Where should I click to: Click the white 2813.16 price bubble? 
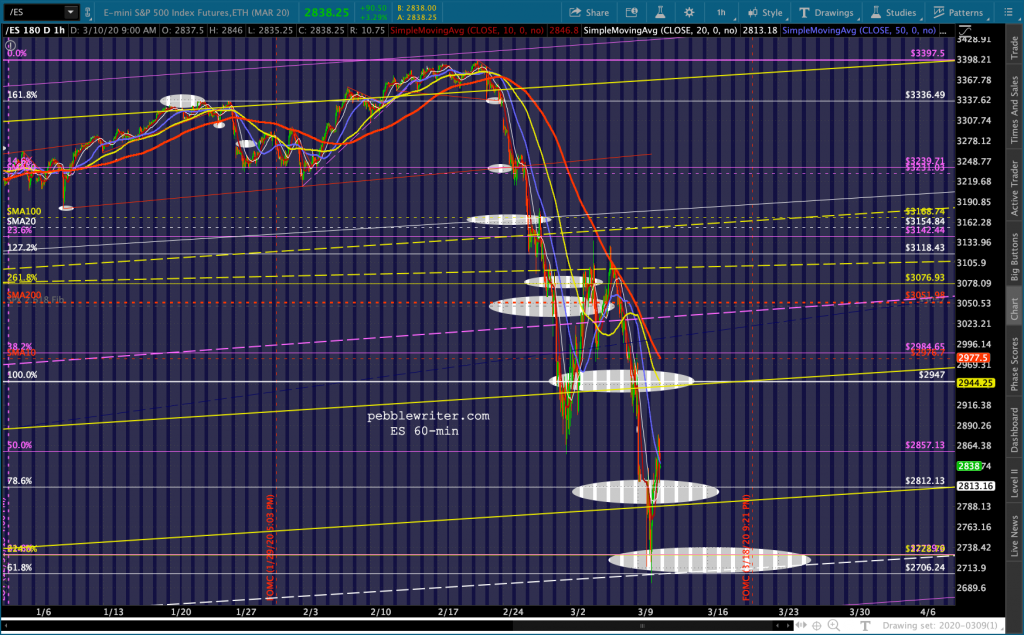tap(976, 486)
